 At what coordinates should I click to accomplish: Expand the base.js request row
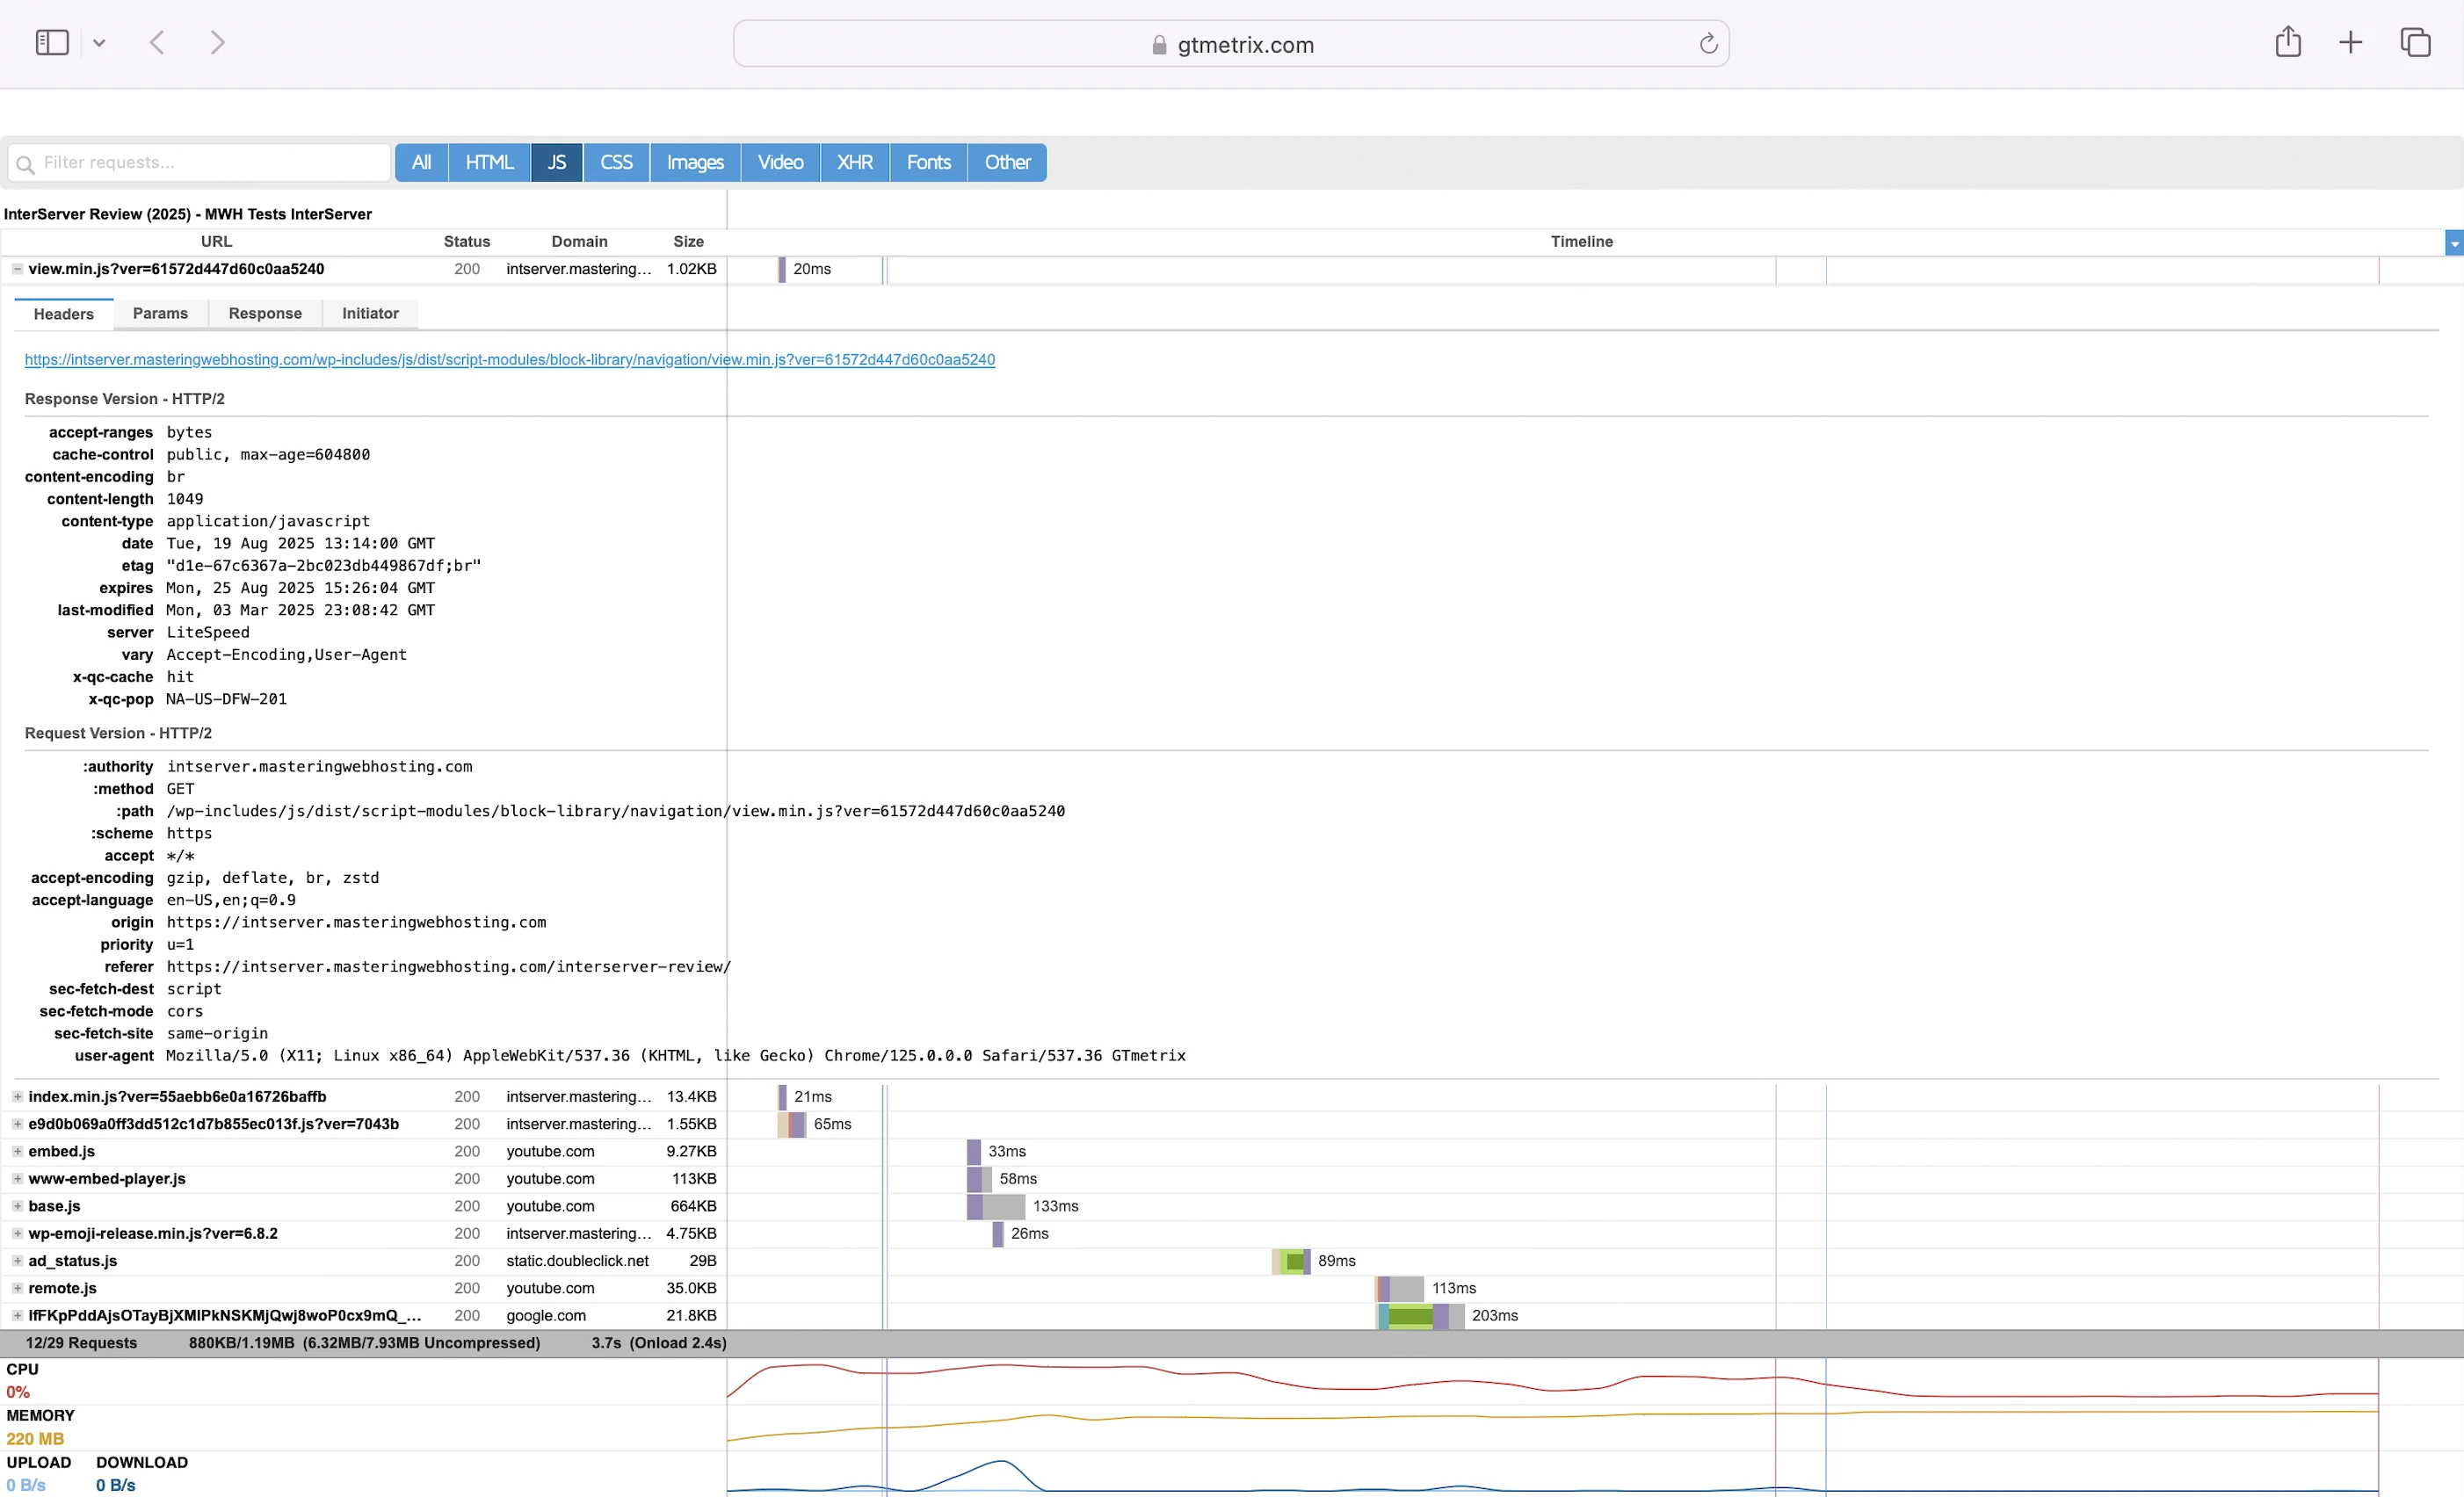[17, 1206]
